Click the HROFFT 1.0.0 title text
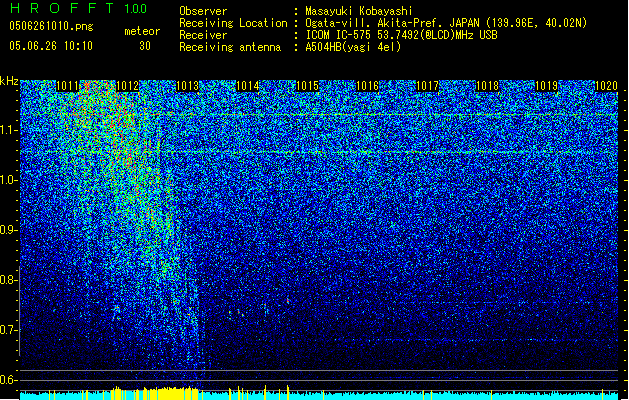 79,8
